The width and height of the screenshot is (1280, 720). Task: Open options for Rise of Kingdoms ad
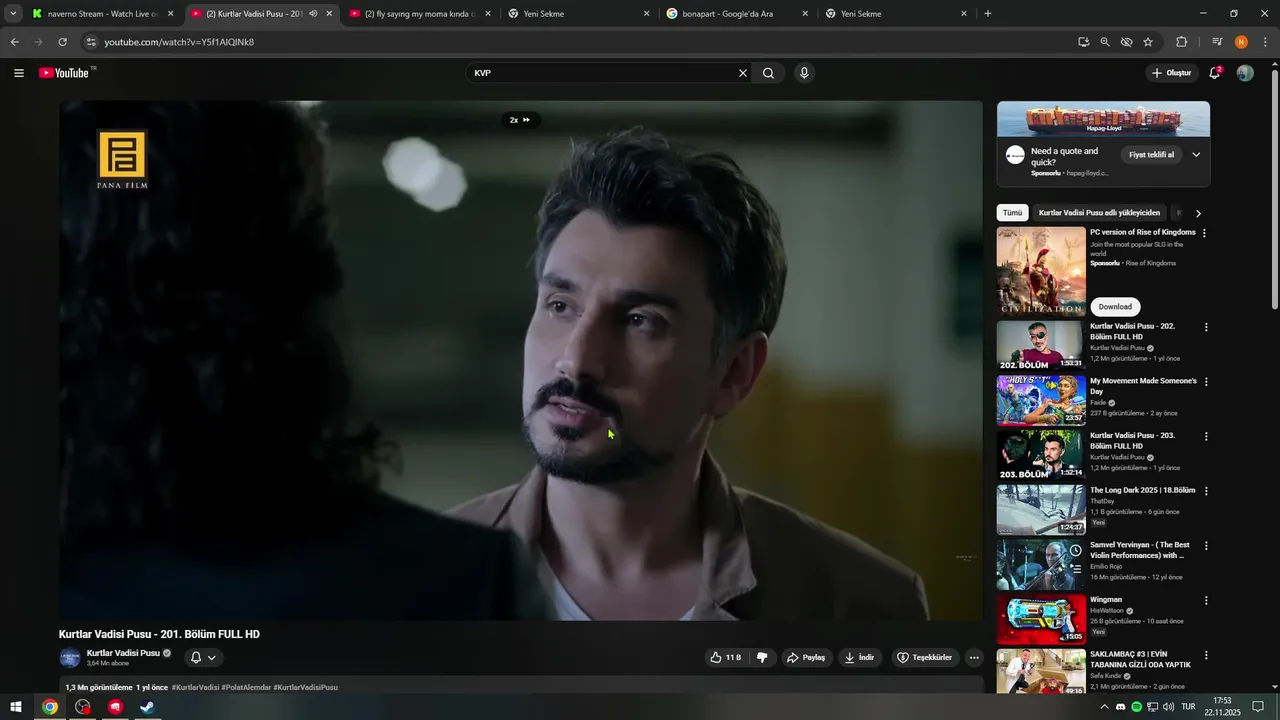(x=1204, y=233)
